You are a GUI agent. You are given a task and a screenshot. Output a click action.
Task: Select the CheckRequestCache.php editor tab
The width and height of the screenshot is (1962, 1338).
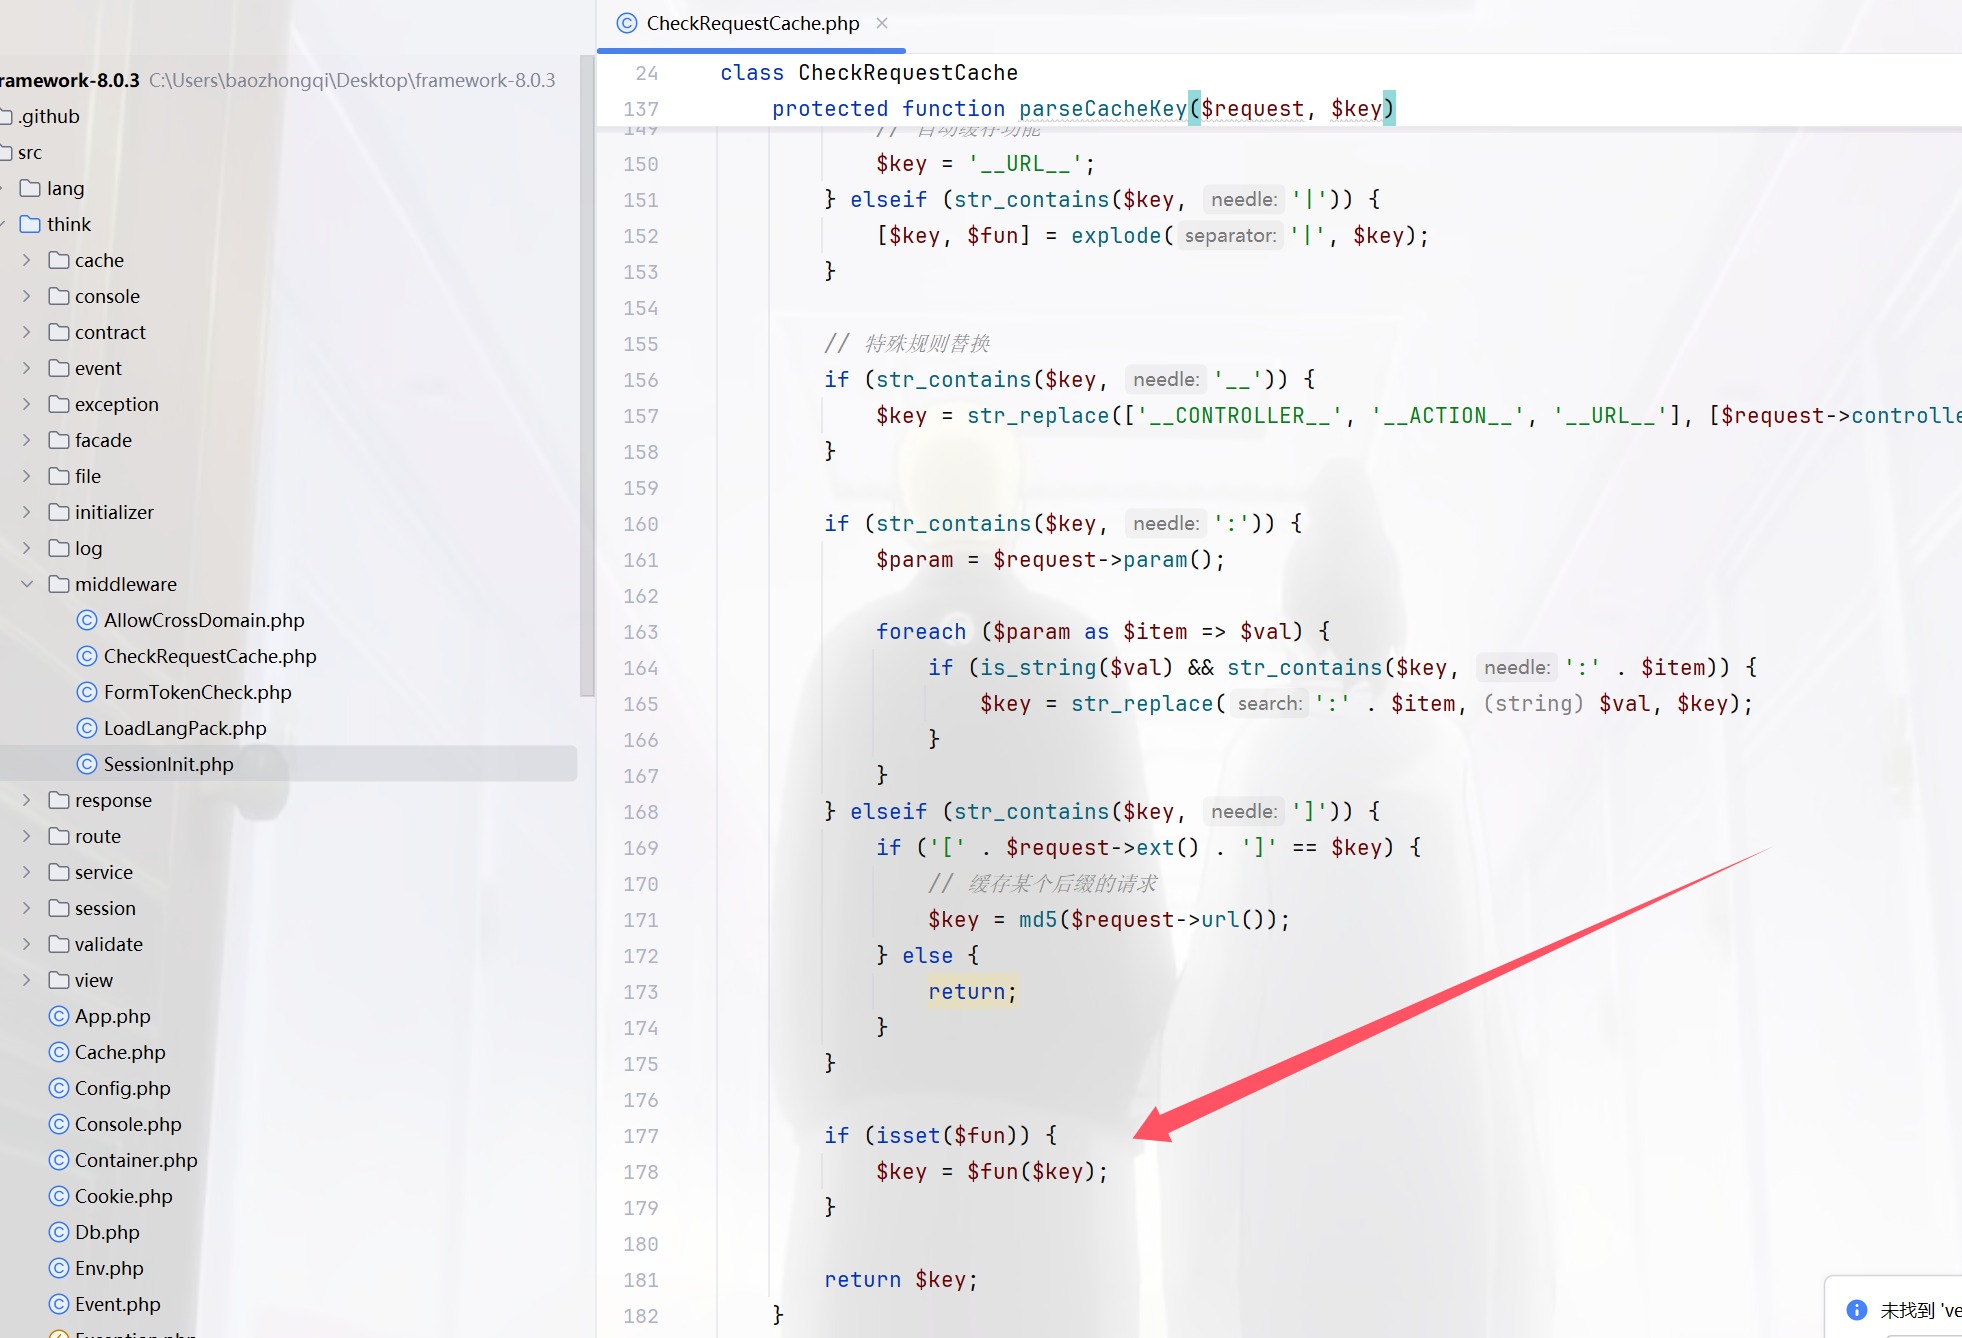[x=751, y=23]
